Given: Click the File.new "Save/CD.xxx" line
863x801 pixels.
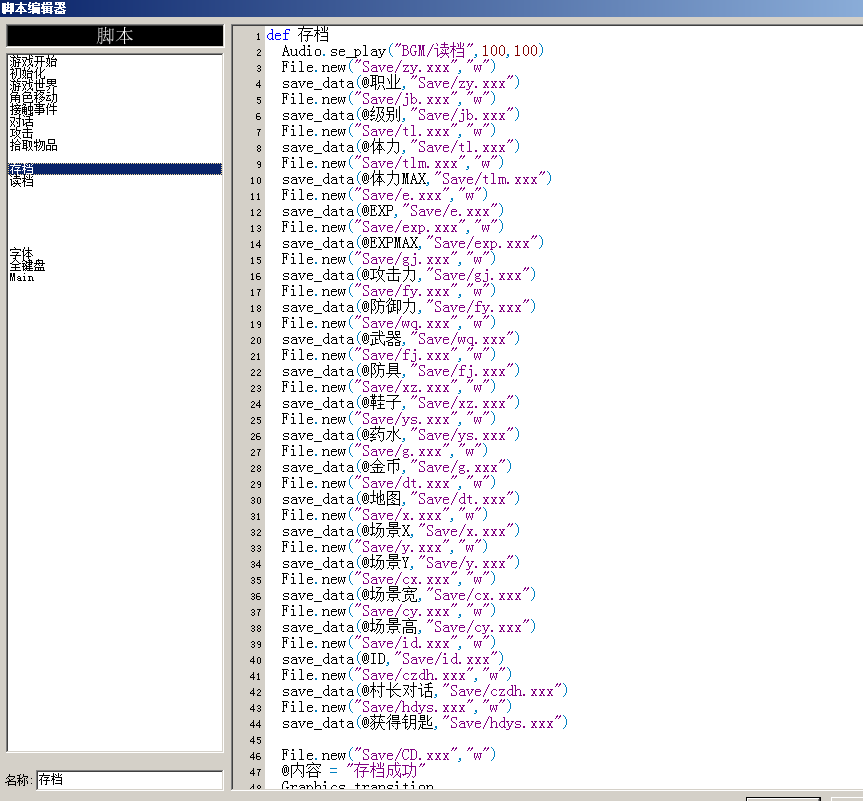Looking at the screenshot, I should click(x=389, y=754).
